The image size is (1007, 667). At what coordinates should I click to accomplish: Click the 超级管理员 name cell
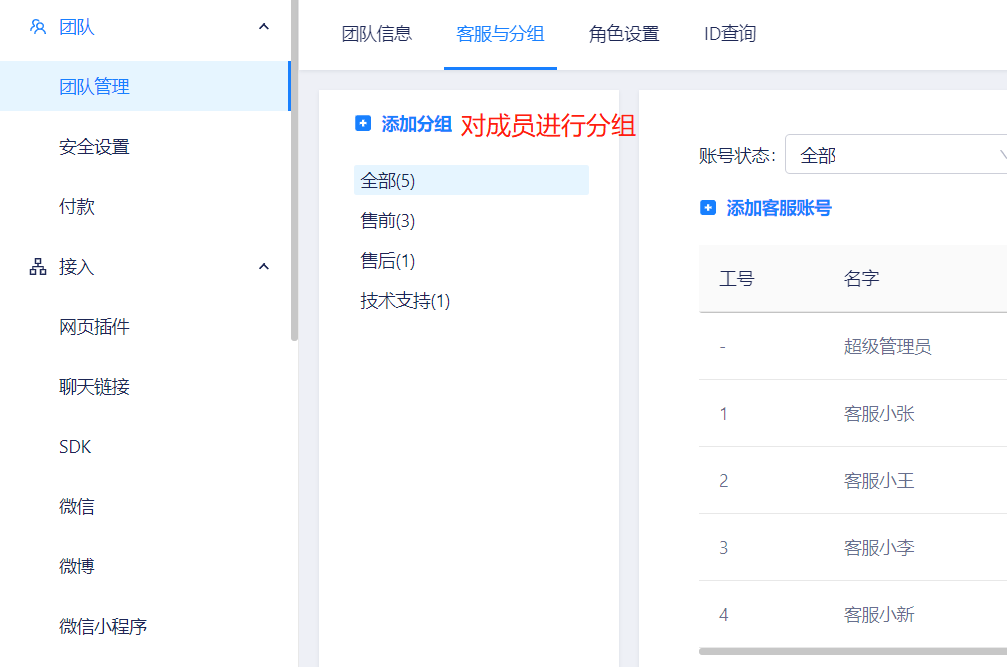tap(888, 347)
